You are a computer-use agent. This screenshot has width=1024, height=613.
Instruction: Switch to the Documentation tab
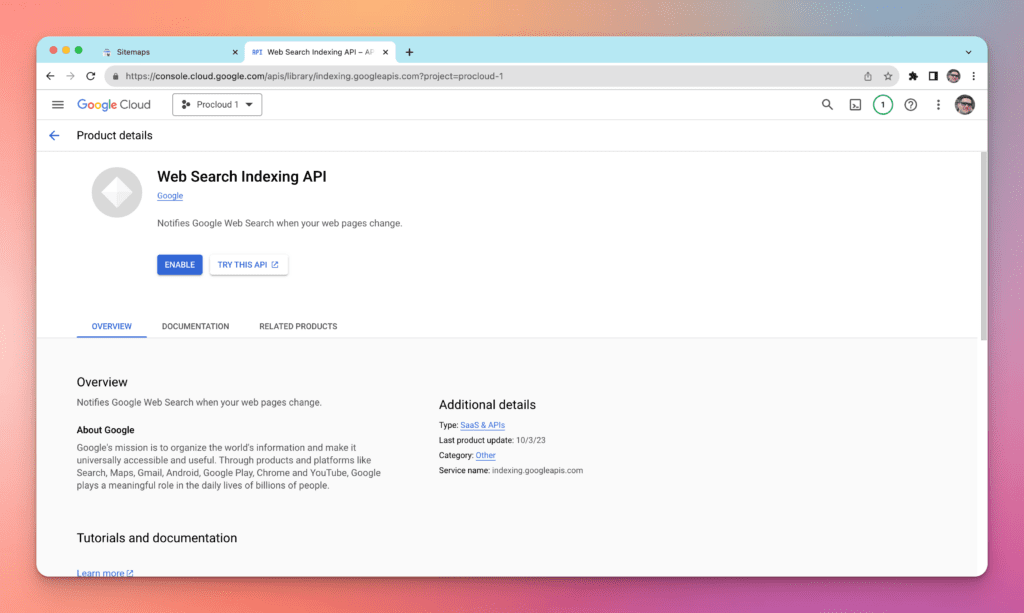pos(195,327)
